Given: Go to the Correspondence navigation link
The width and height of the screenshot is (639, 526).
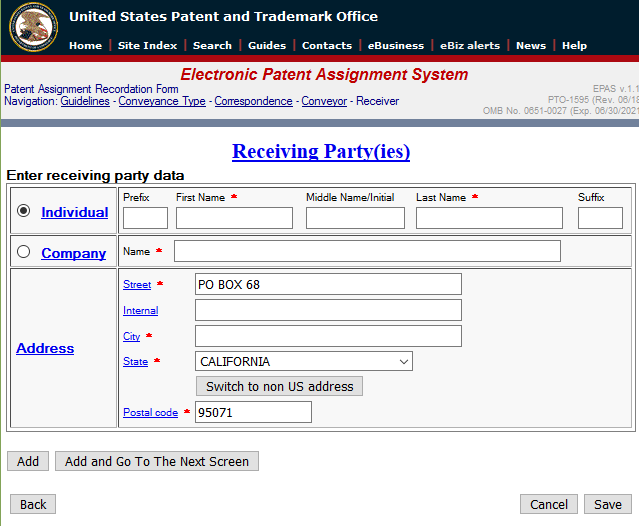Looking at the screenshot, I should (x=253, y=101).
